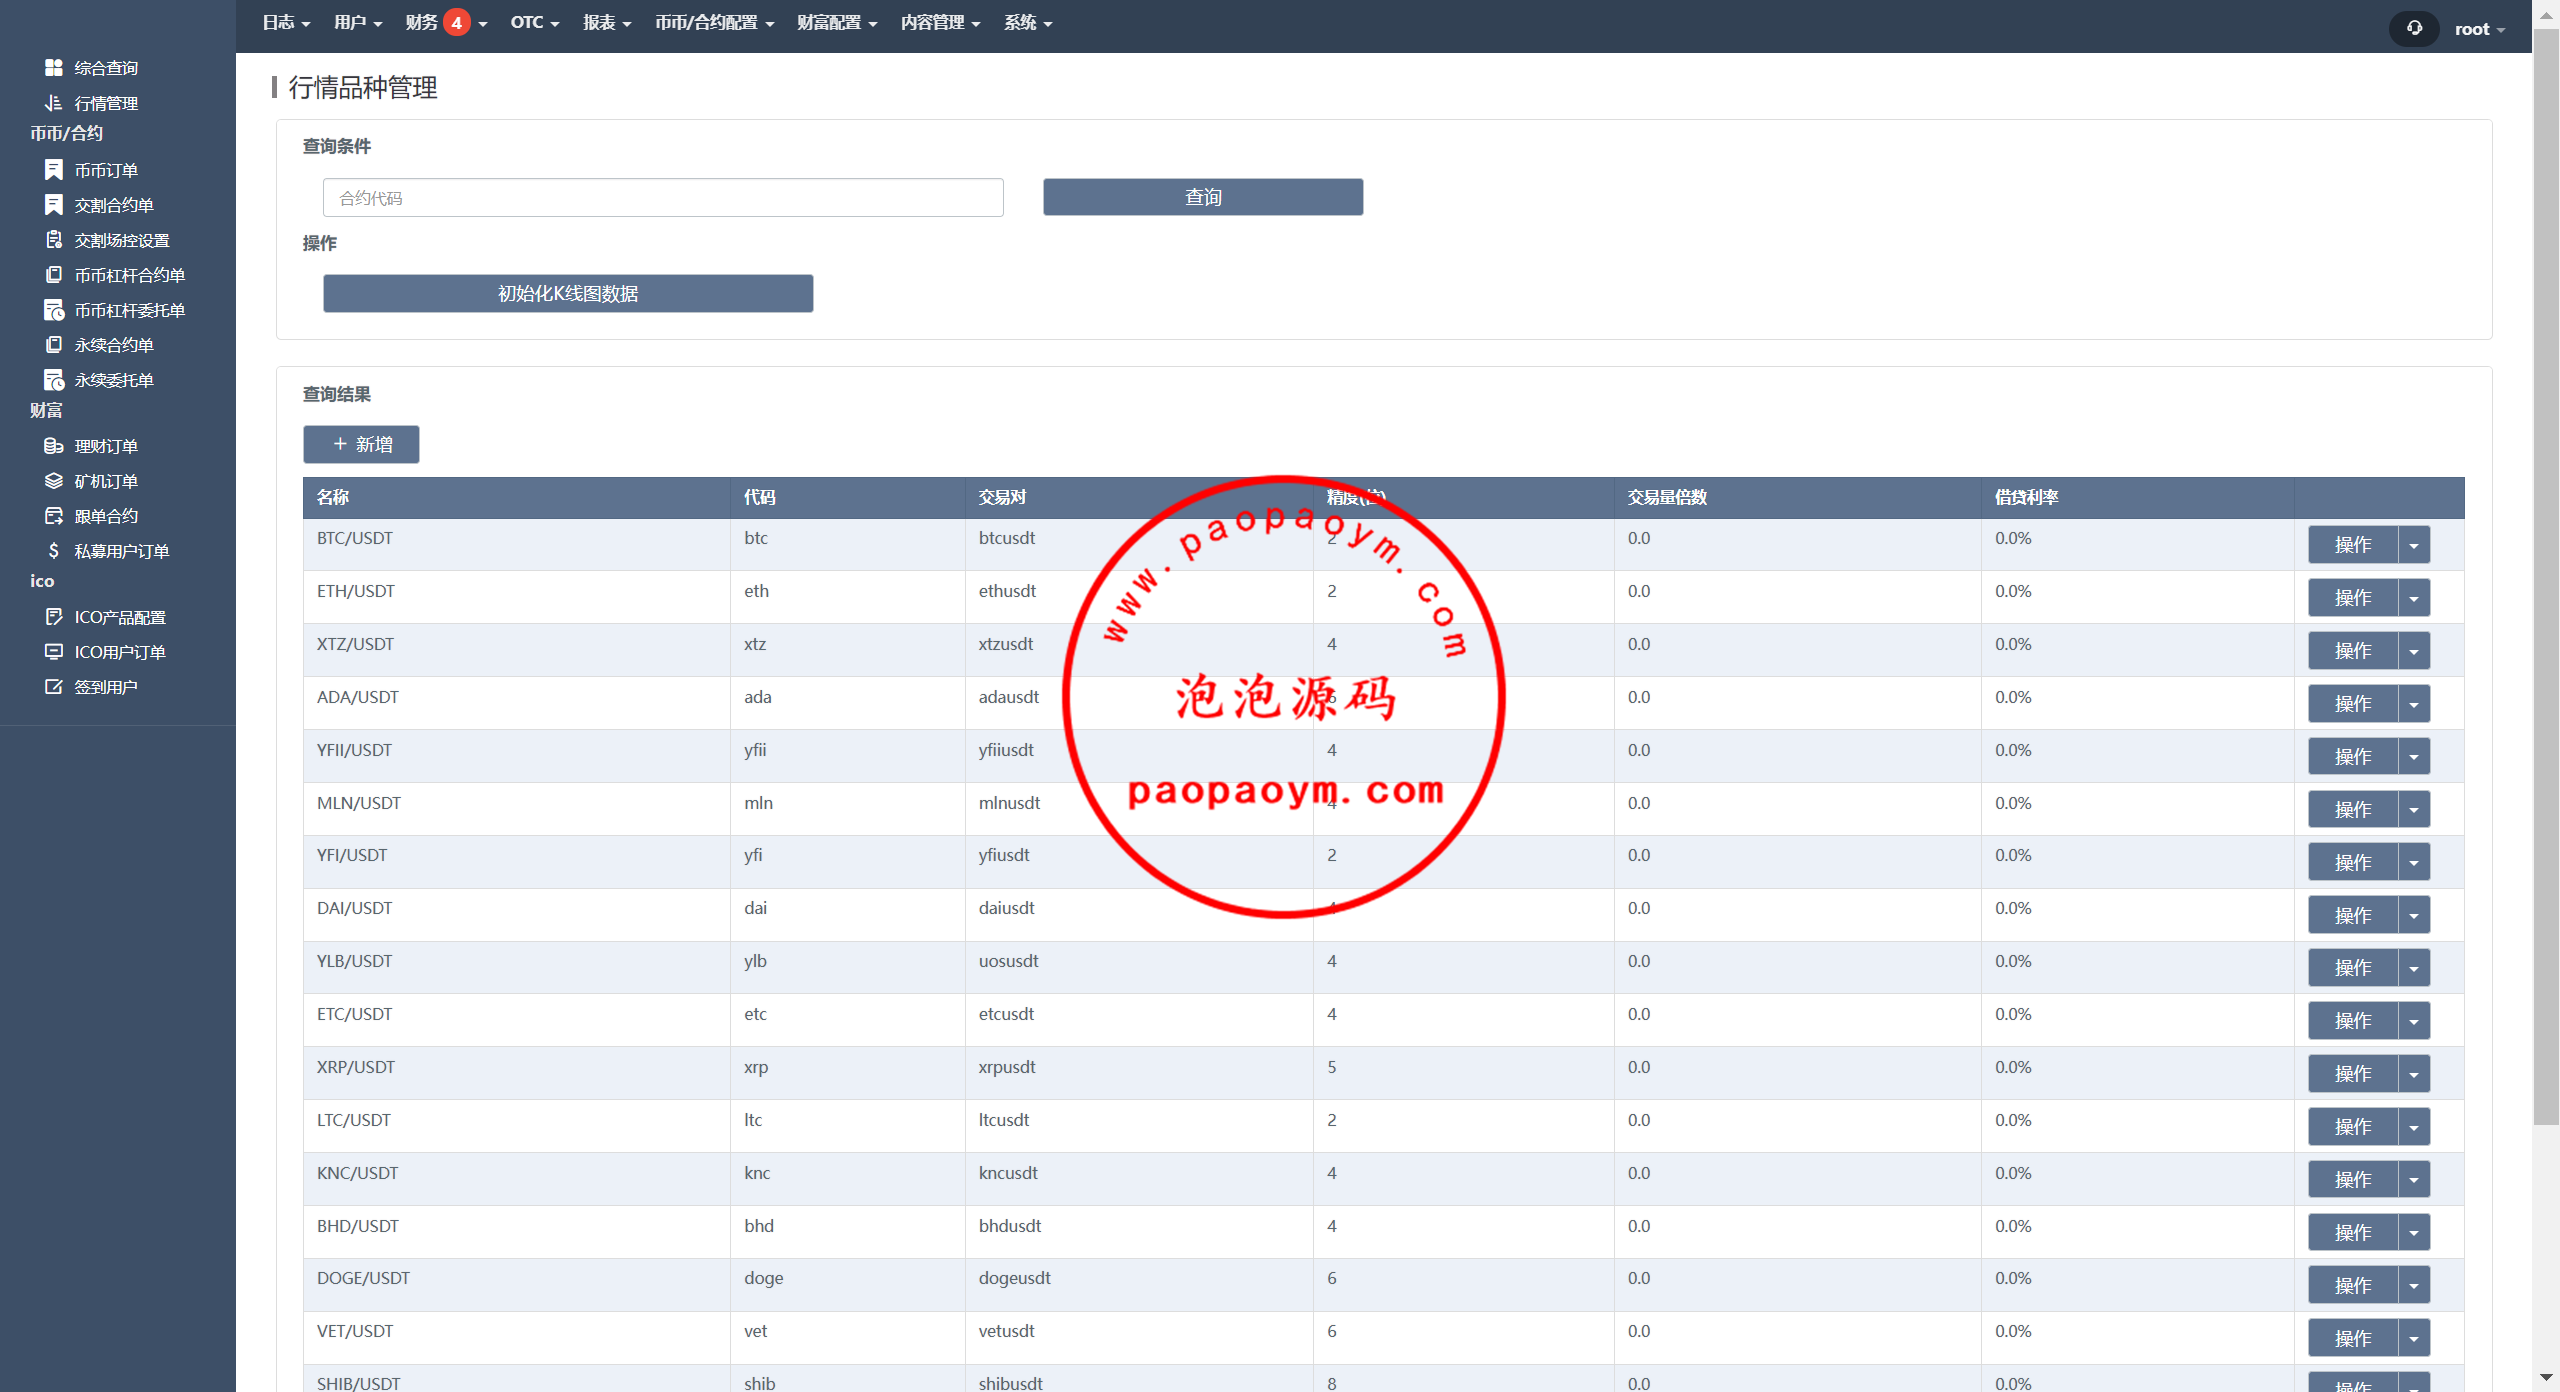Open the 币币/合约配置 menu
This screenshot has width=2560, height=1392.
click(x=715, y=22)
